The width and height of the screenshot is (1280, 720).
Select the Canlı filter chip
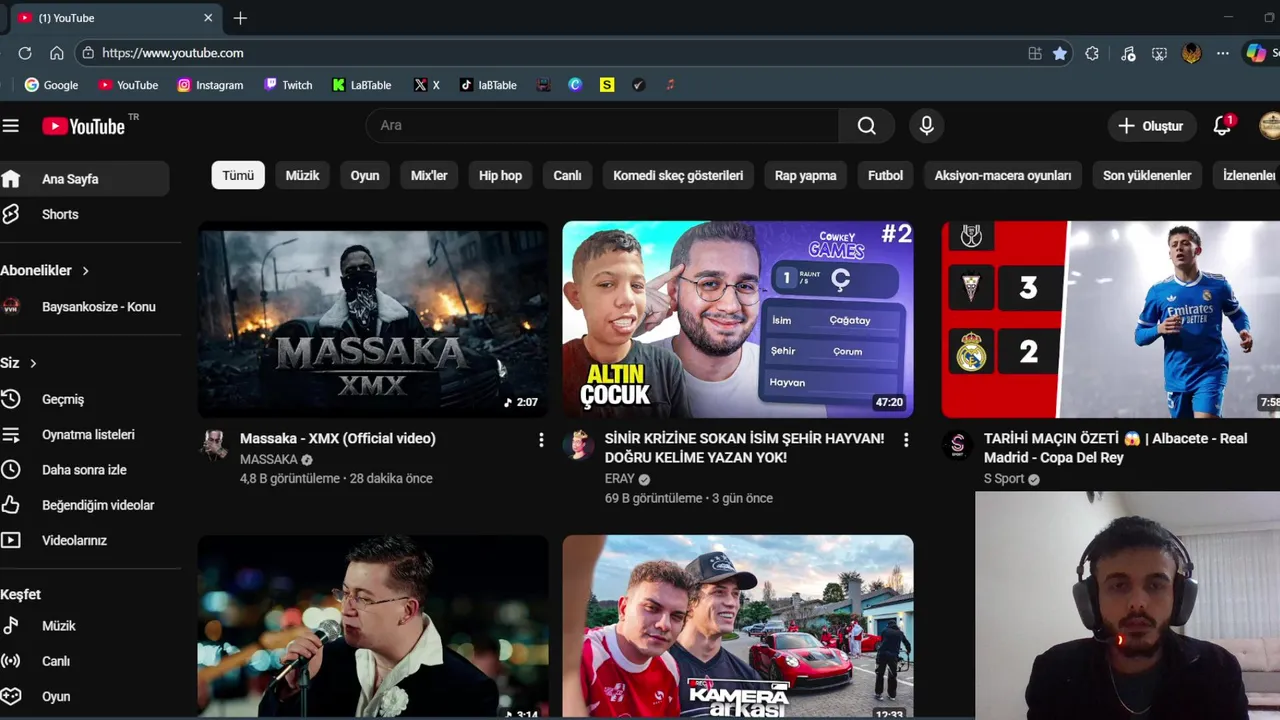(567, 175)
